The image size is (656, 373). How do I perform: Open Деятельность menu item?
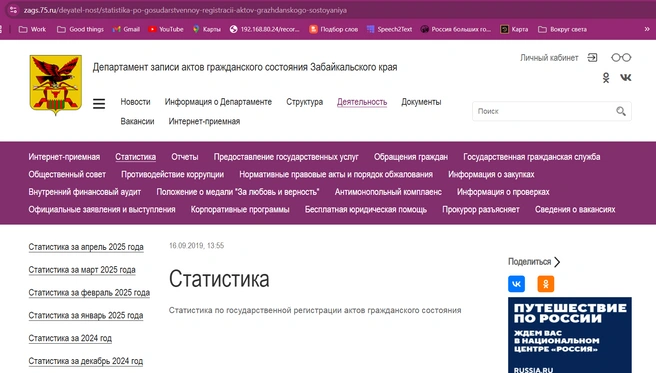pos(362,102)
